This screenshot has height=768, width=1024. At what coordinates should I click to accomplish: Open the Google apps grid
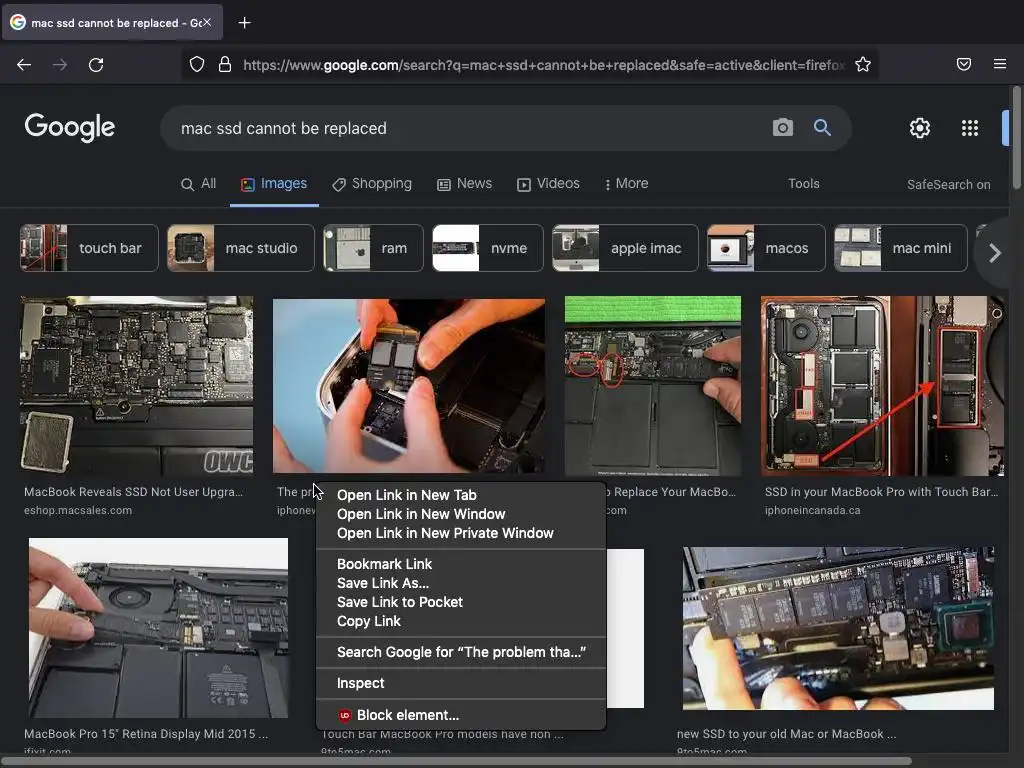(x=970, y=128)
